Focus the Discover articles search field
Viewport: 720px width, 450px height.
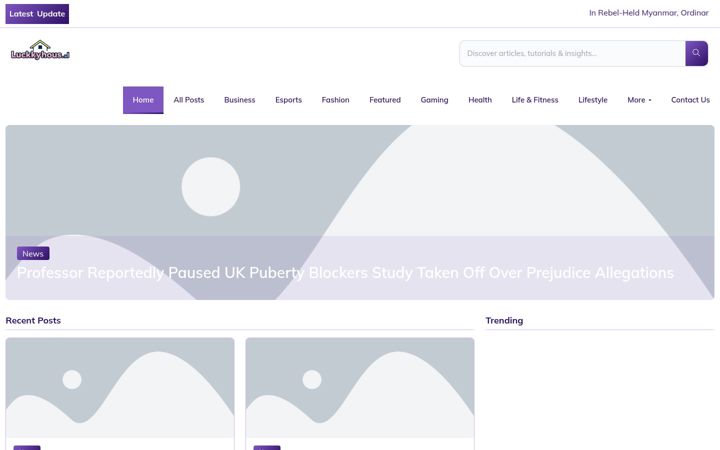coord(572,53)
